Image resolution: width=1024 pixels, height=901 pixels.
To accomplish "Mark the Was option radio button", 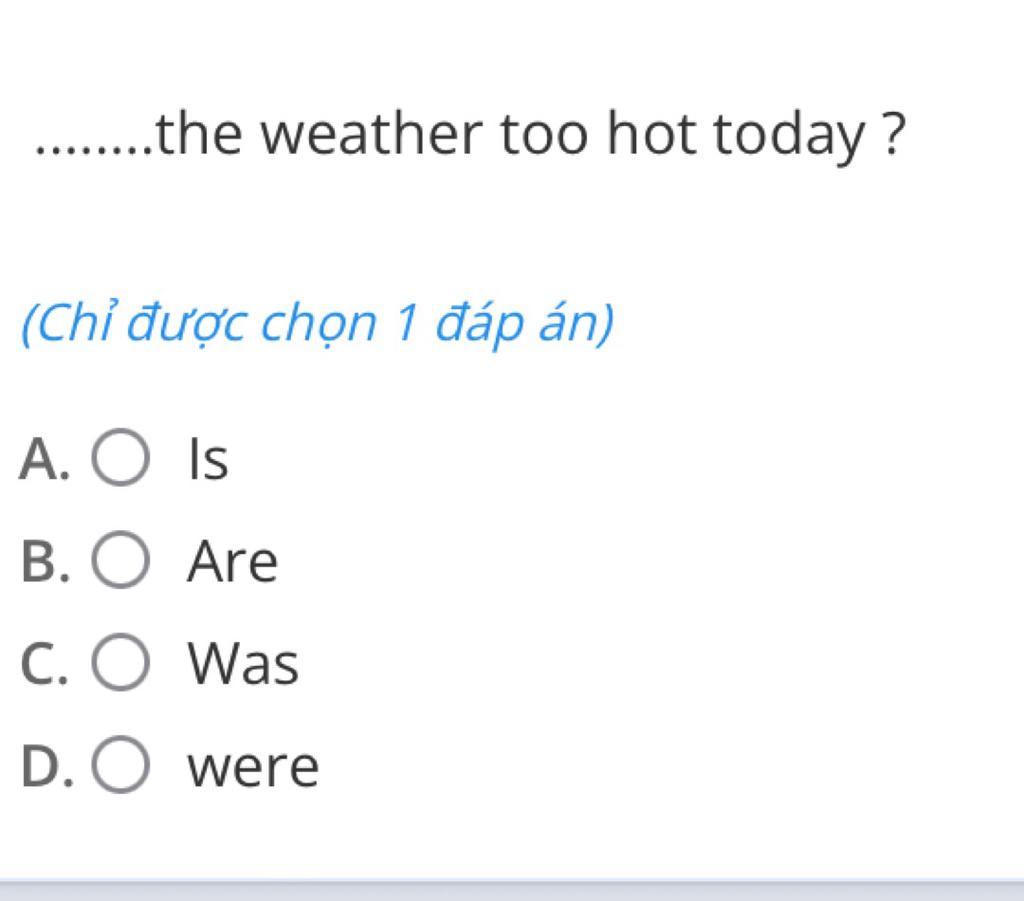I will pyautogui.click(x=120, y=662).
